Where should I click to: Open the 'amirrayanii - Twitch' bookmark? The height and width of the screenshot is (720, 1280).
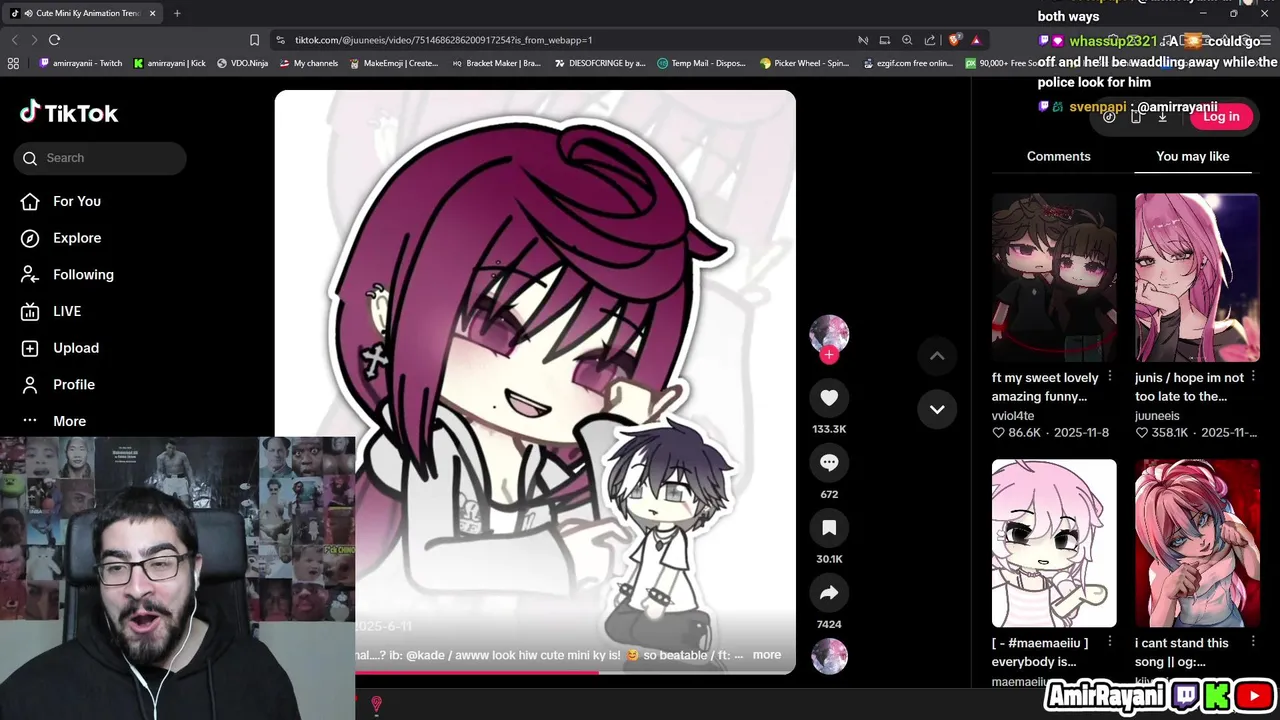pyautogui.click(x=80, y=63)
